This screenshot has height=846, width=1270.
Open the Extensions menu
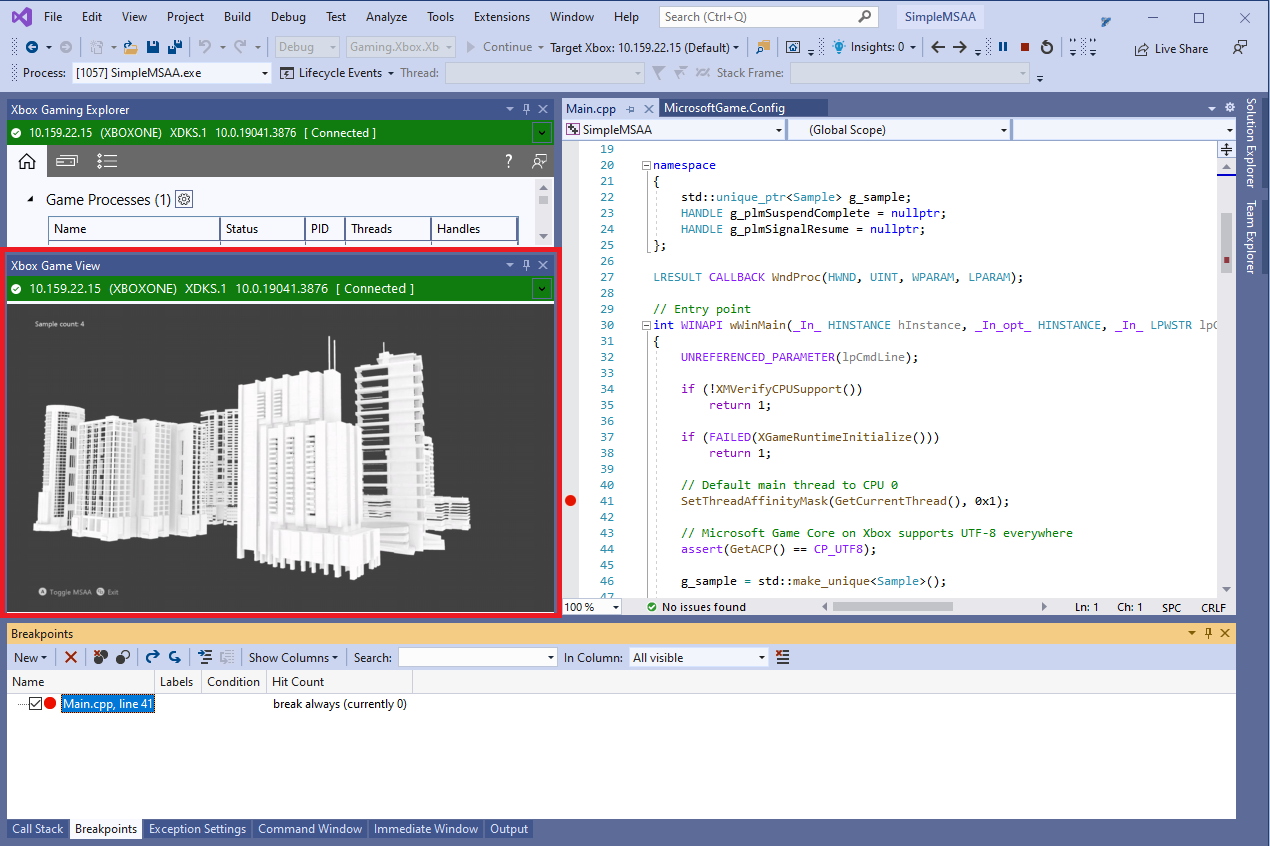tap(502, 17)
